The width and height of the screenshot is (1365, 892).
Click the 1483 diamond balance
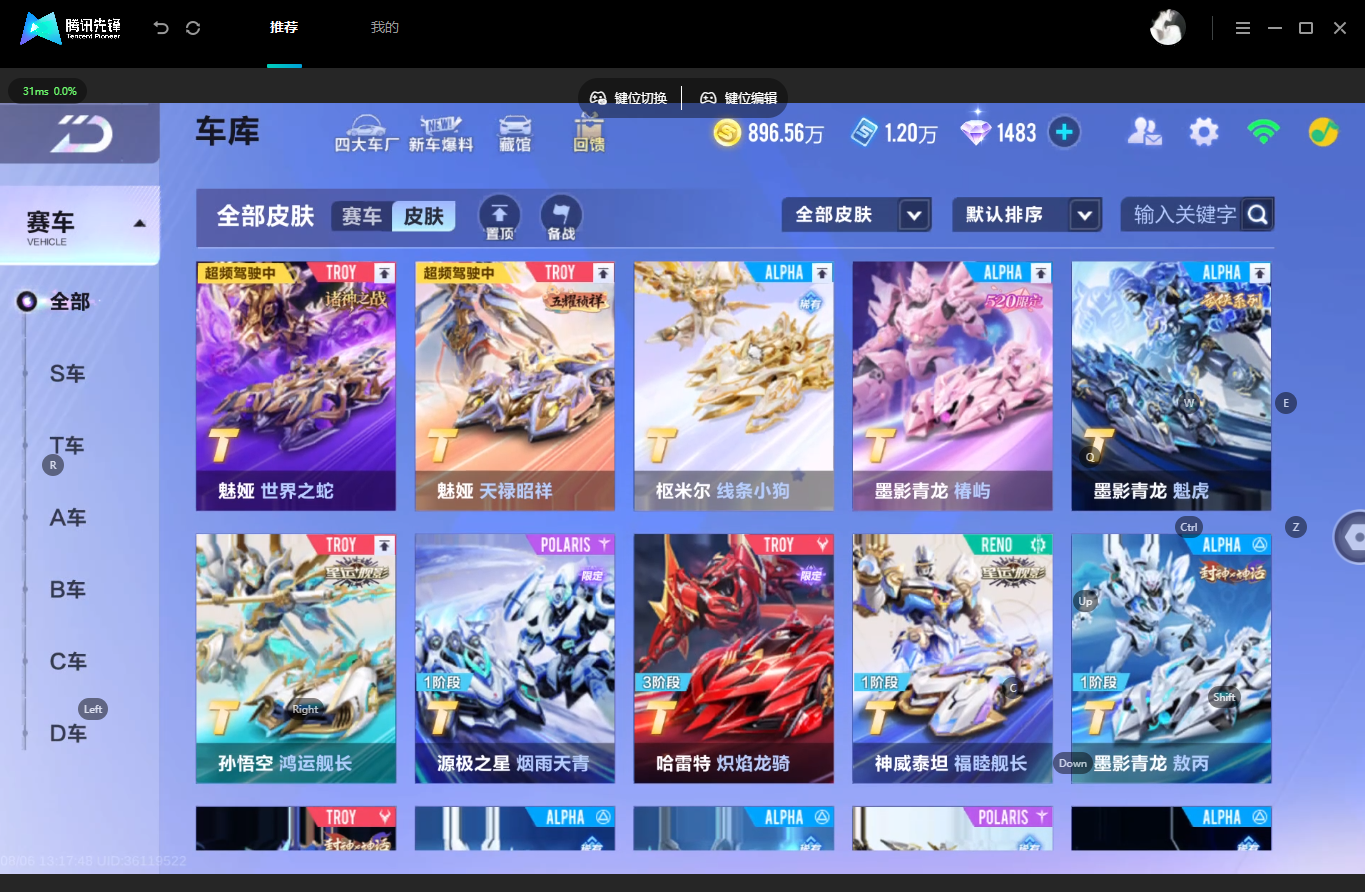coord(1017,133)
